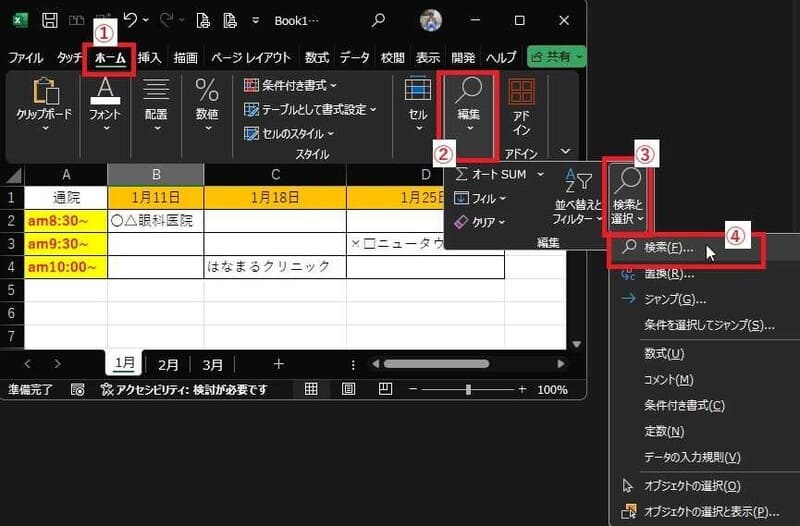Click the Undo arrow icon
The height and width of the screenshot is (526, 800).
click(129, 20)
